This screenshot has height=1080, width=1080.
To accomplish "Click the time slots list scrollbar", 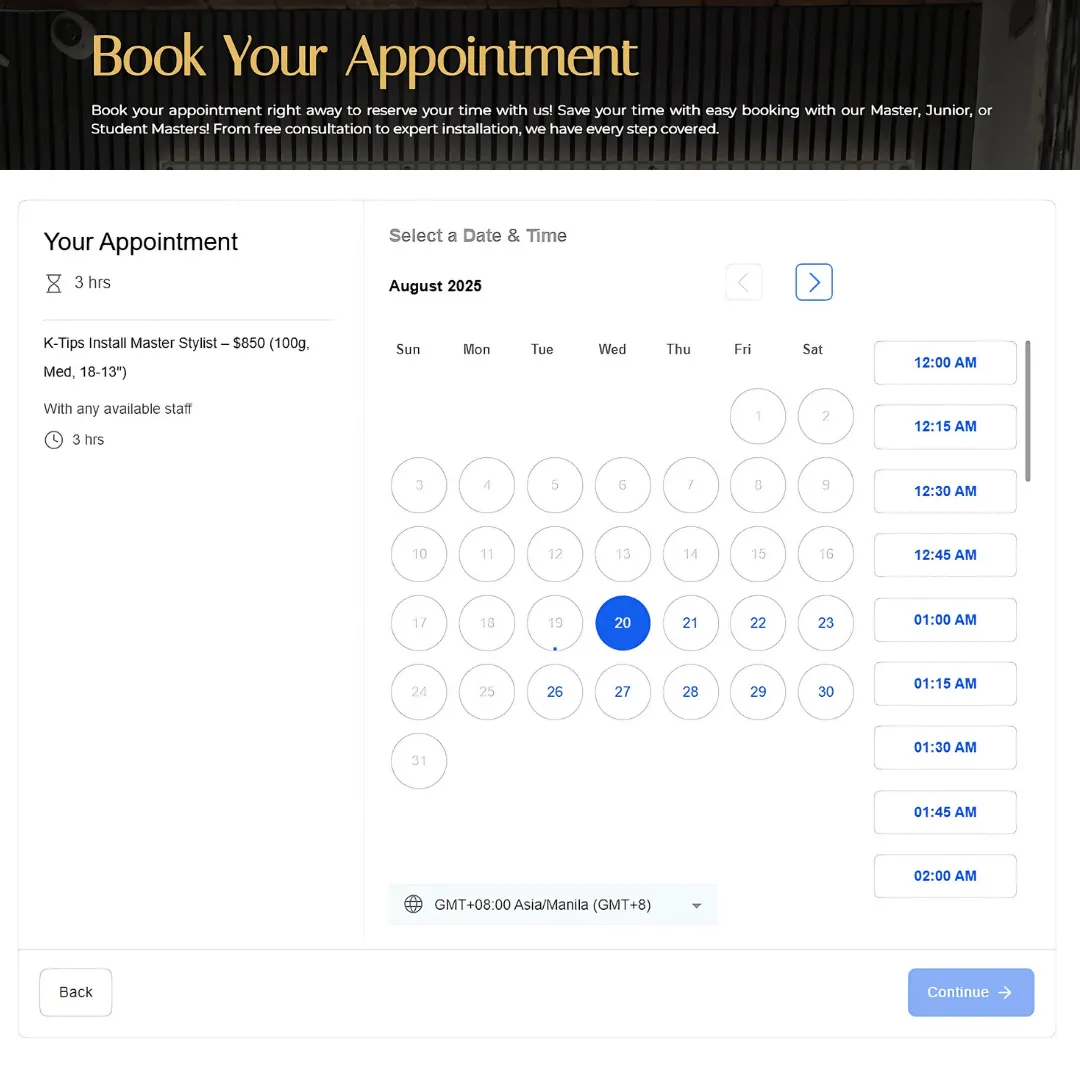I will (x=1027, y=411).
